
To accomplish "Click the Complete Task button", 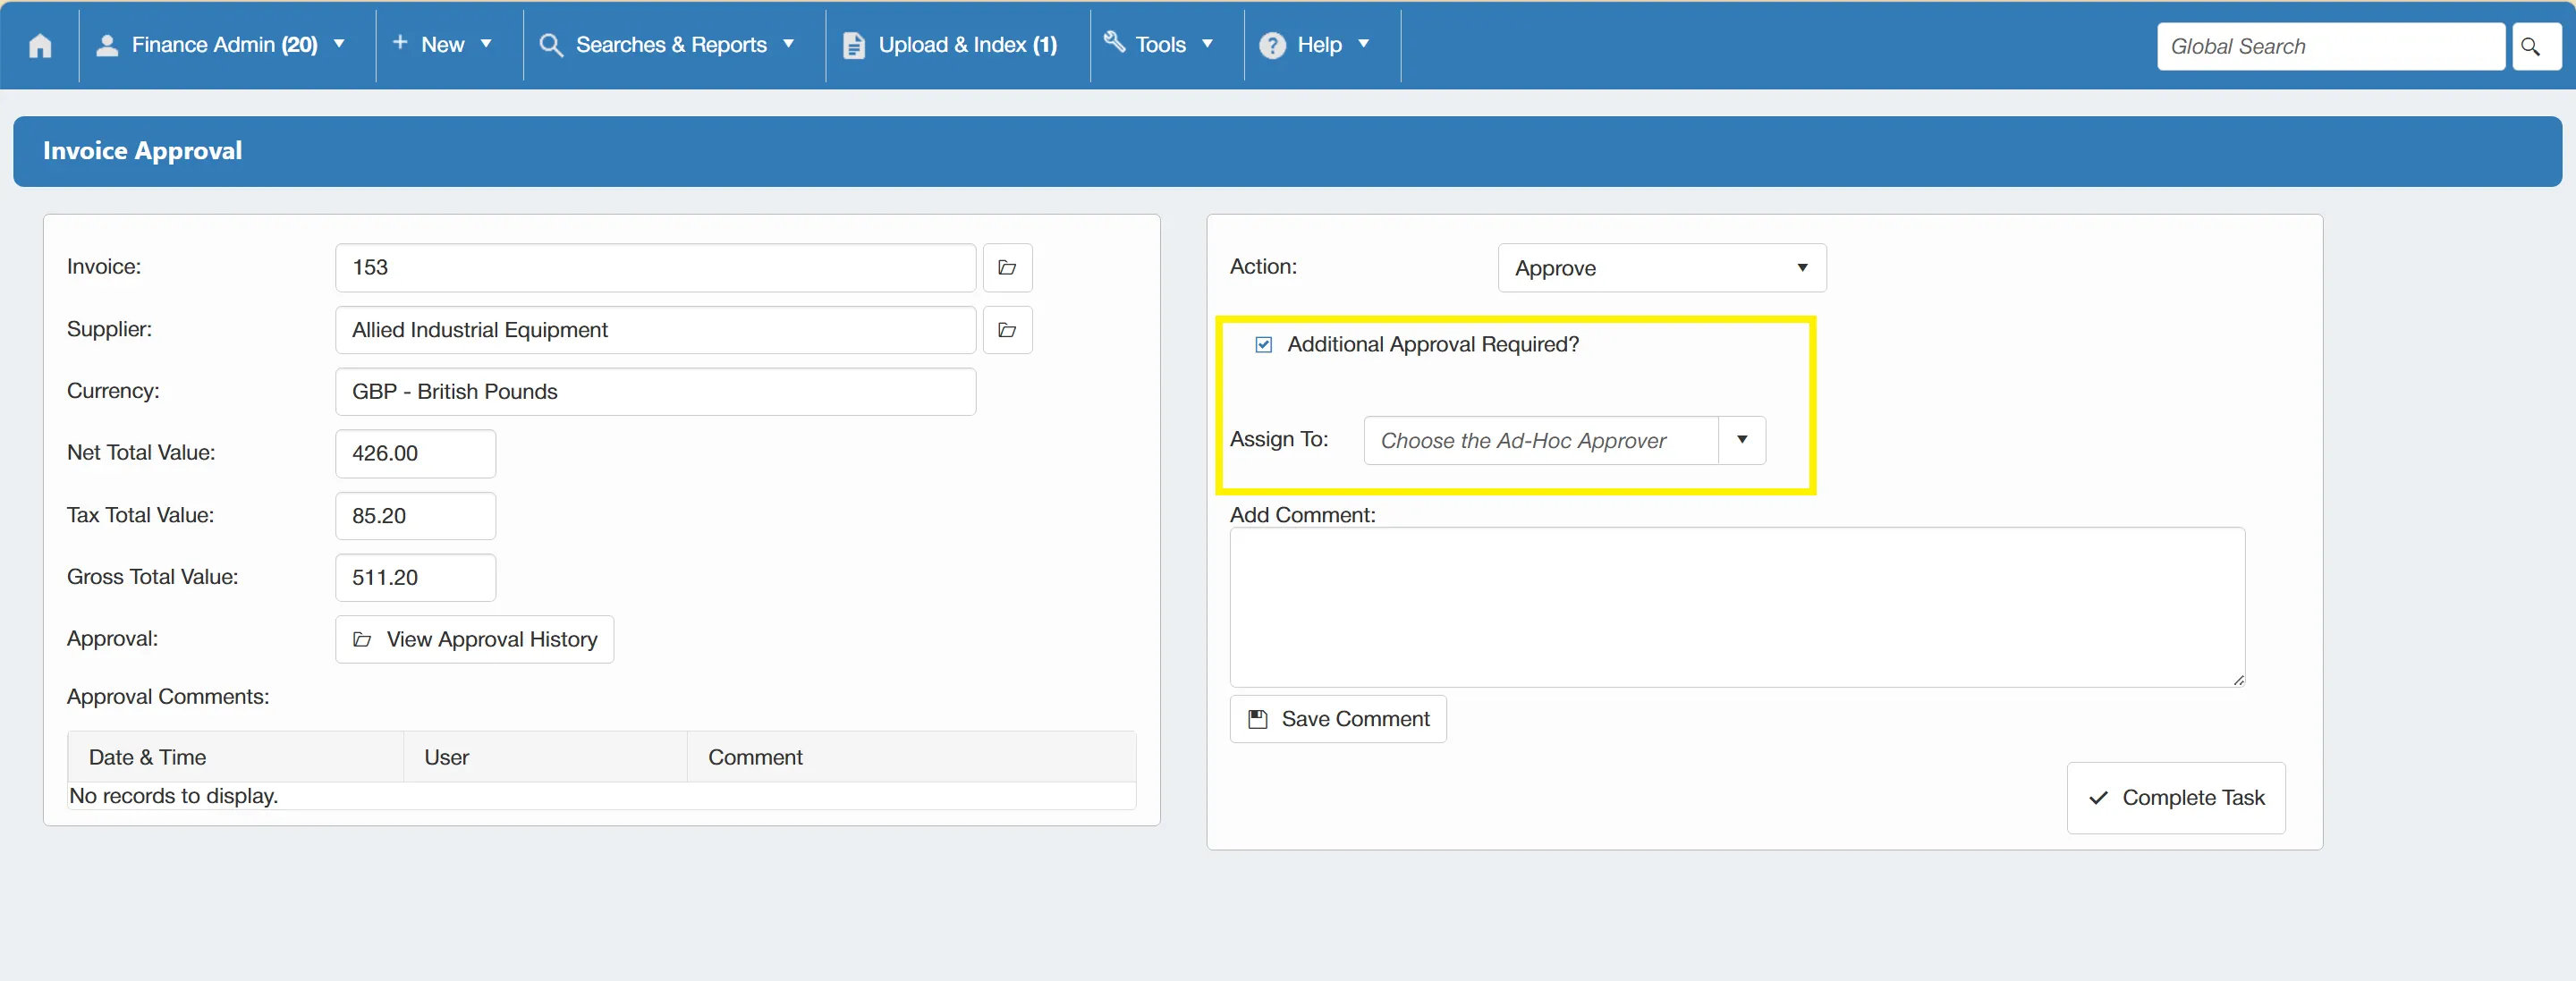I will point(2175,798).
